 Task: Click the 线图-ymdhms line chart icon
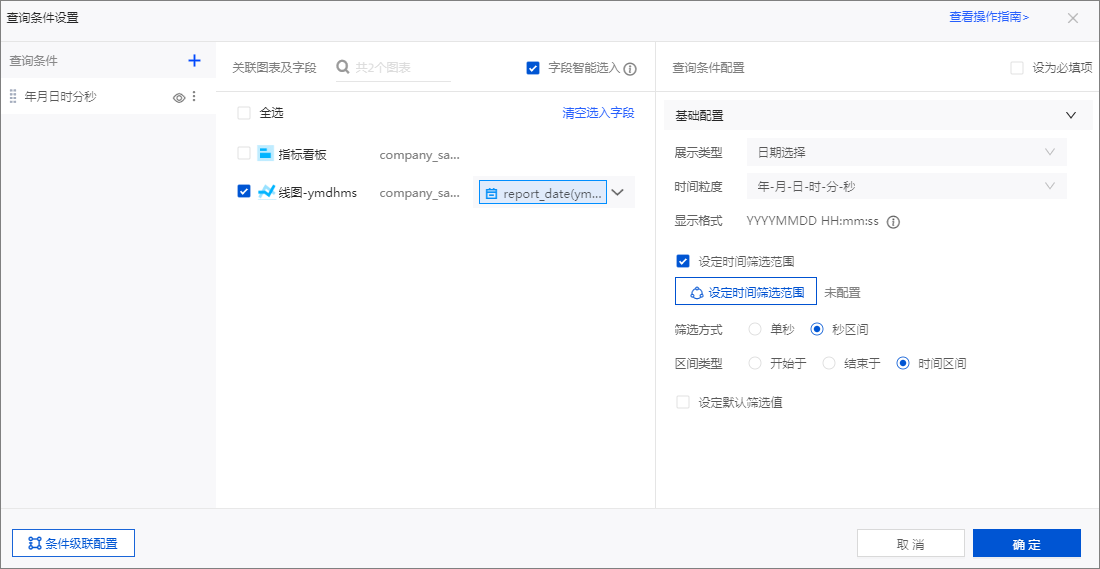265,192
